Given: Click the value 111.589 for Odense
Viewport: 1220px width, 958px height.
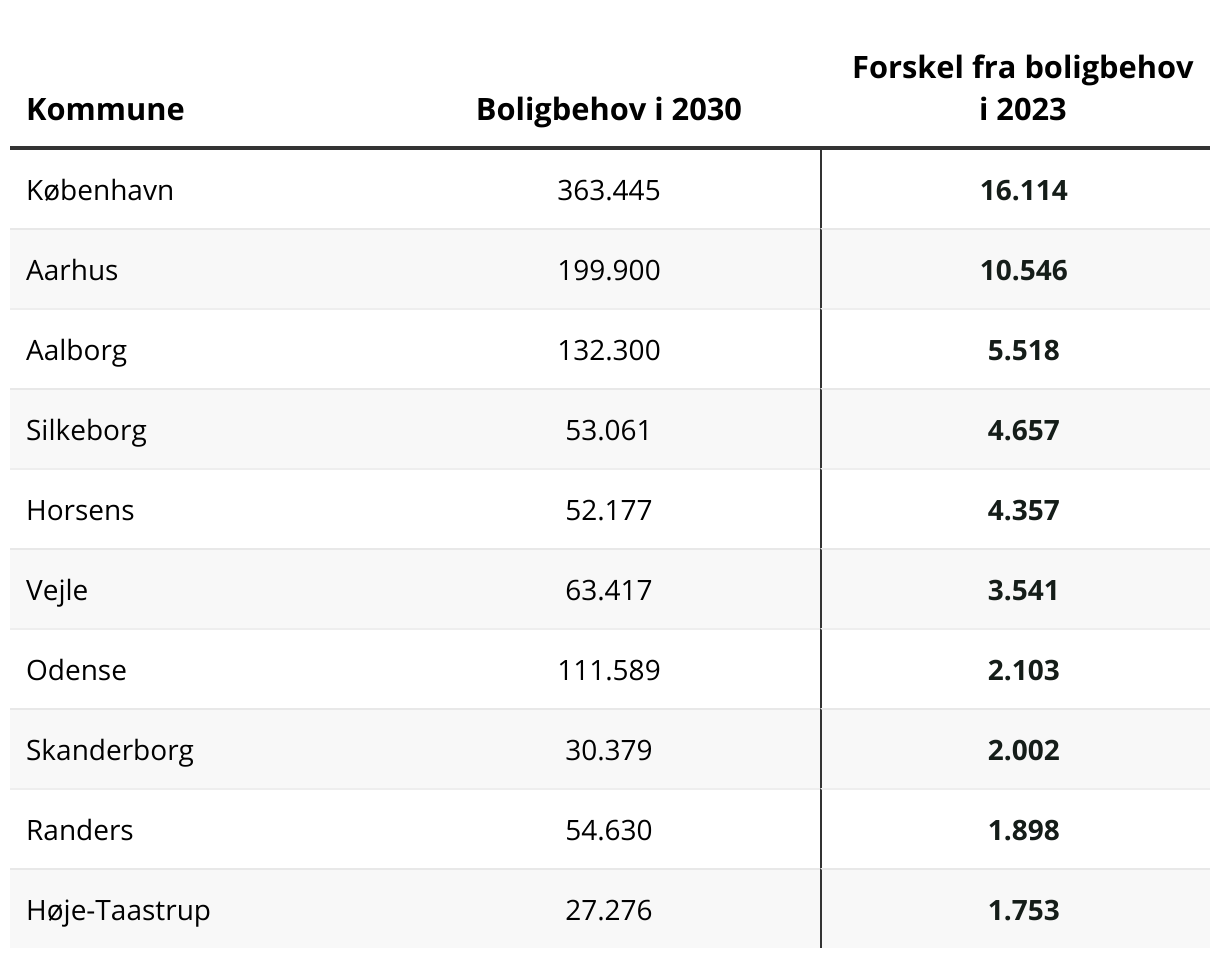Looking at the screenshot, I should (609, 670).
